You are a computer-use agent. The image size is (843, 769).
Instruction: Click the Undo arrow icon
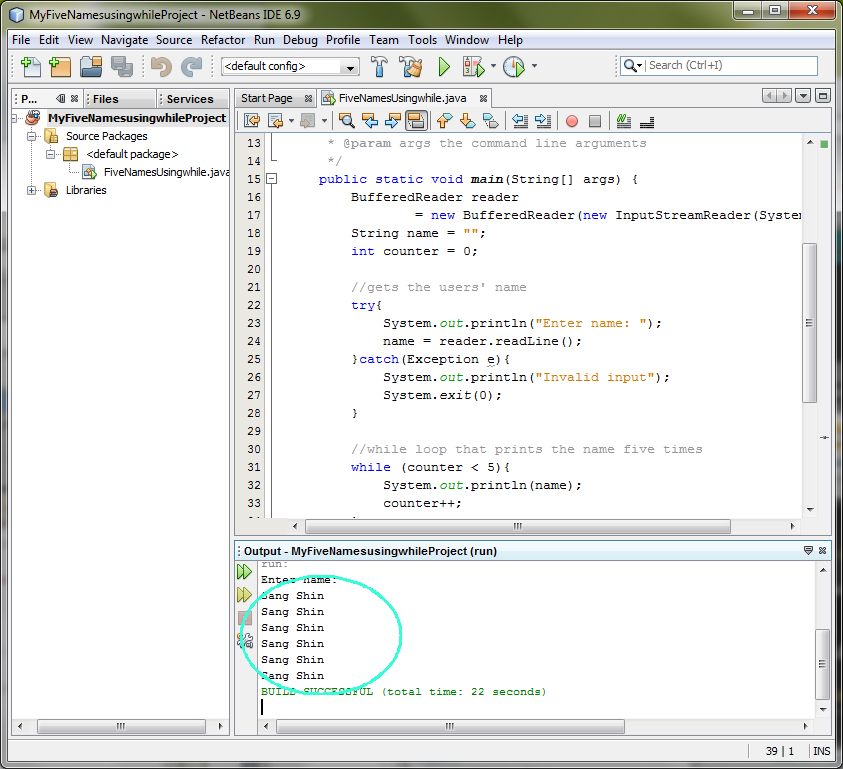tap(161, 67)
